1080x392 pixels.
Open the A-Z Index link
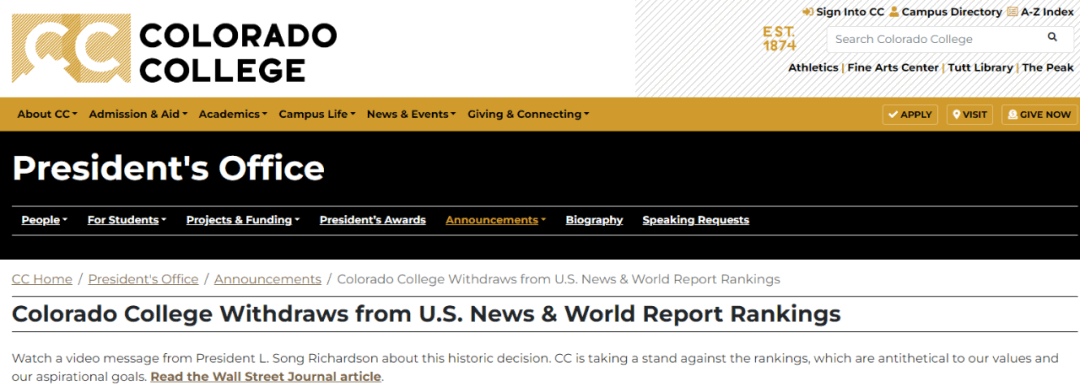point(1040,12)
